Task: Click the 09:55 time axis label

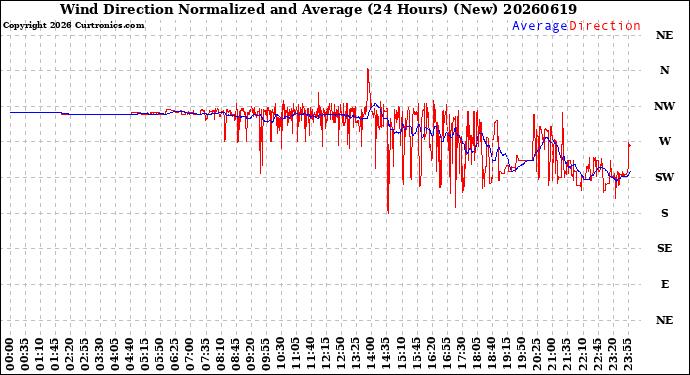Action: (265, 355)
